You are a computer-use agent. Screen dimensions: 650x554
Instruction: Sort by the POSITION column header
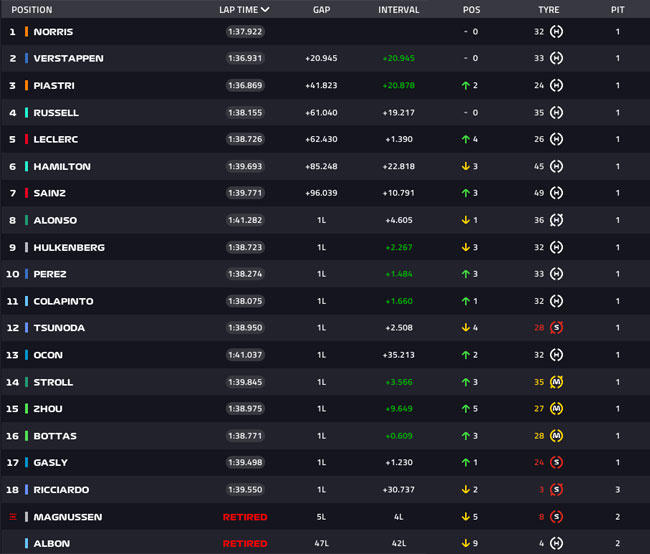click(x=32, y=10)
